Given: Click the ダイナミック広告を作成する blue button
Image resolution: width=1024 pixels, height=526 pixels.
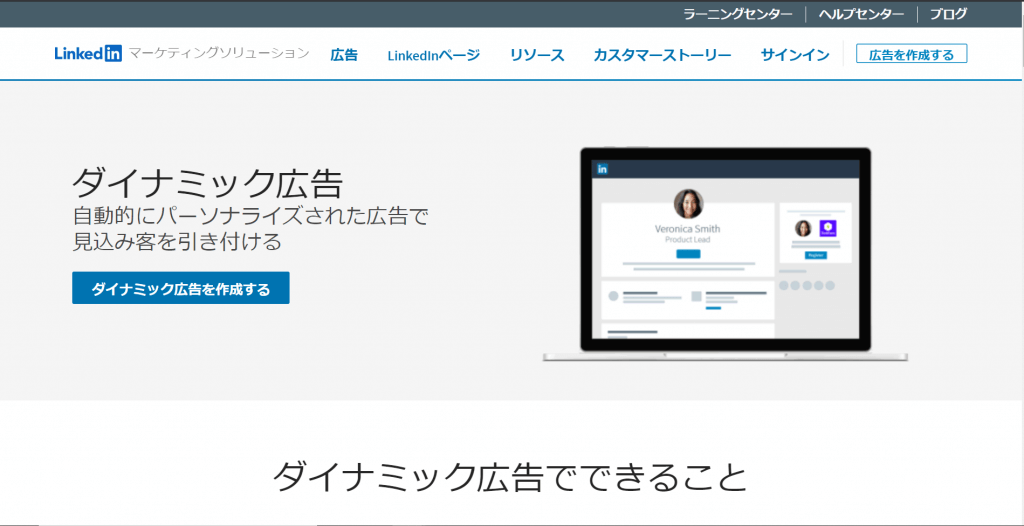Looking at the screenshot, I should pos(181,288).
